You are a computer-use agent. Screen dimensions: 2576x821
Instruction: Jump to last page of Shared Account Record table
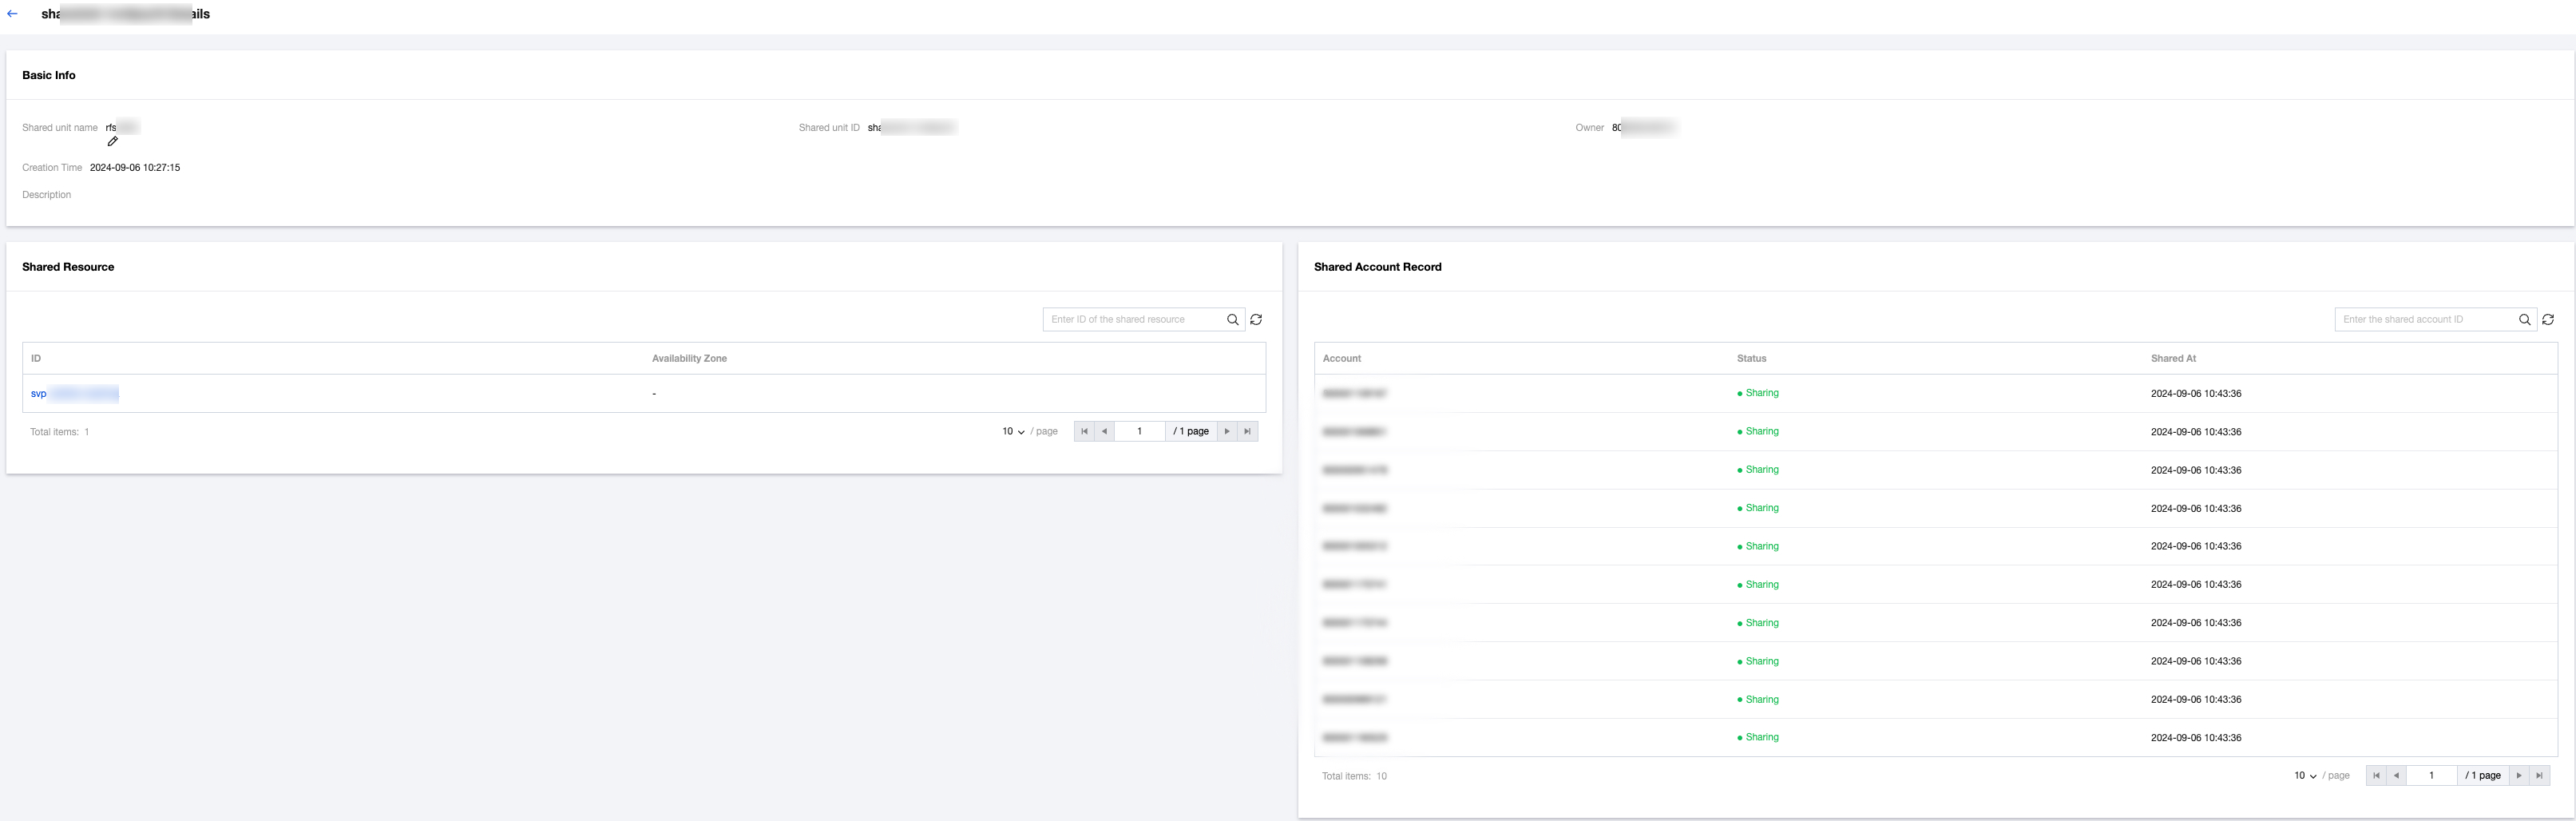point(2539,775)
